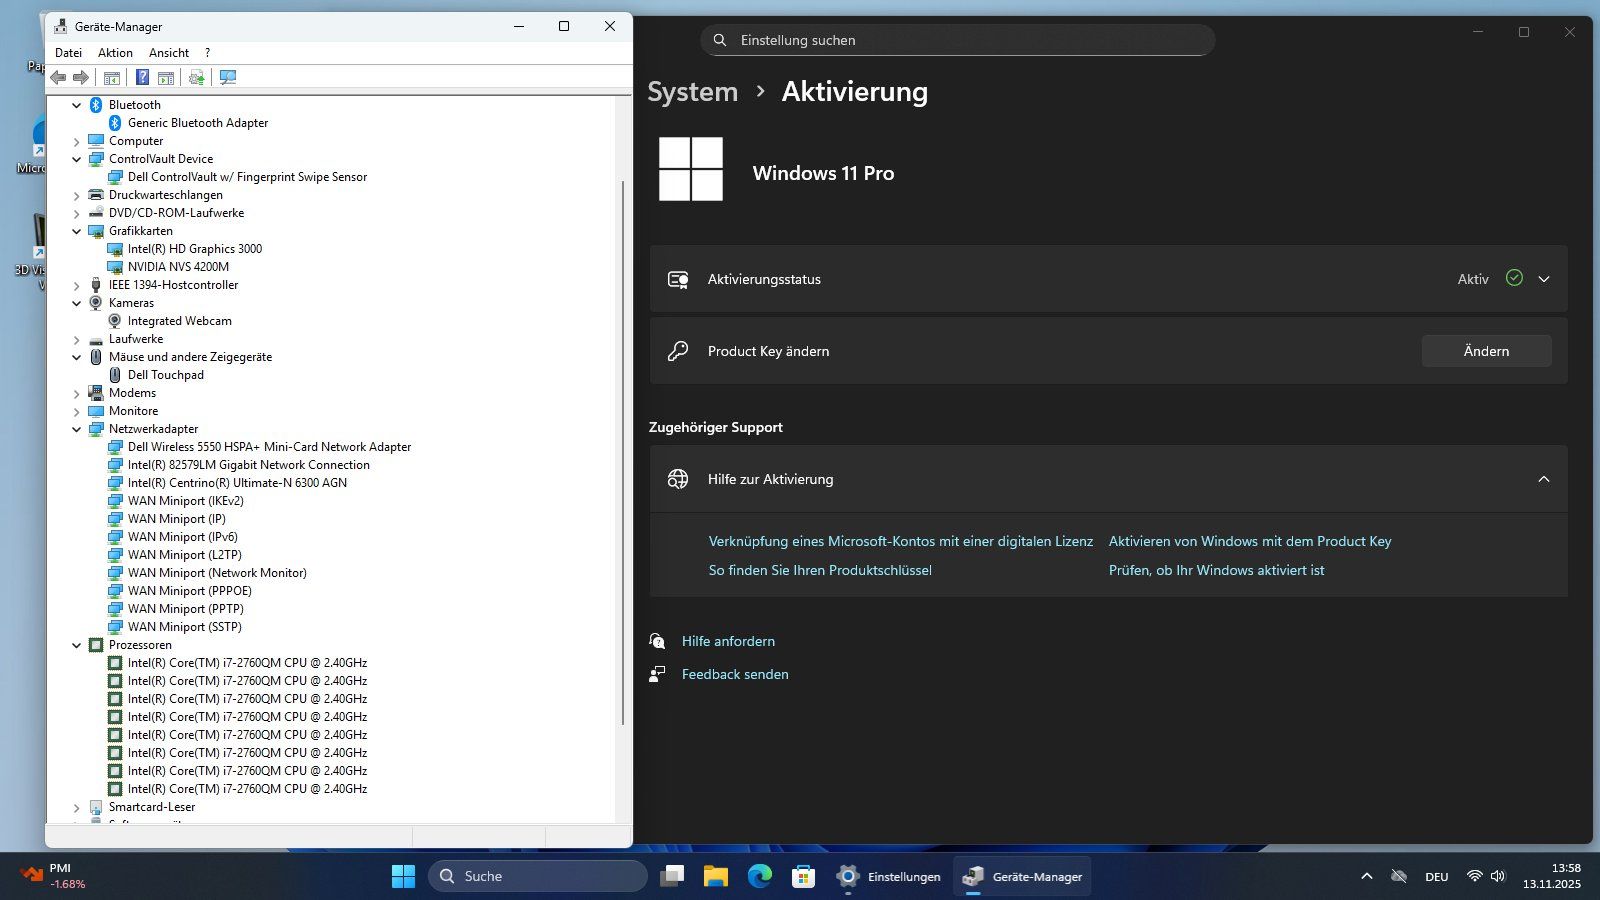The height and width of the screenshot is (900, 1600).
Task: Click the Feedback senden link
Action: [x=735, y=674]
